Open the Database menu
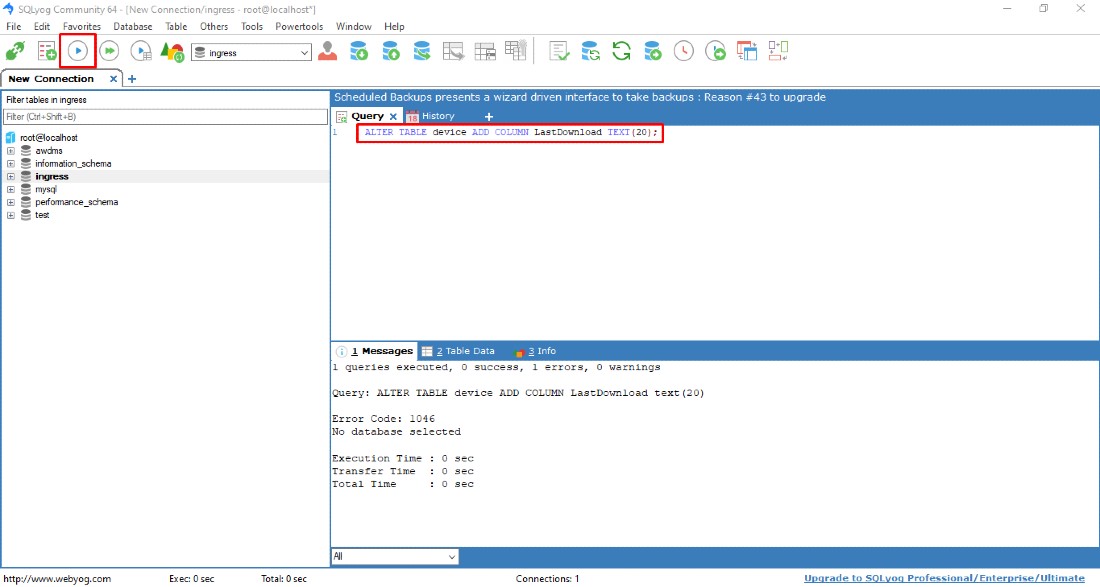The image size is (1100, 587). tap(133, 27)
